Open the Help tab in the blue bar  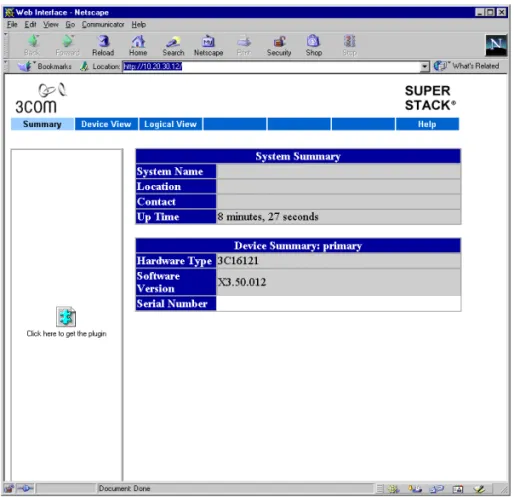coord(427,124)
